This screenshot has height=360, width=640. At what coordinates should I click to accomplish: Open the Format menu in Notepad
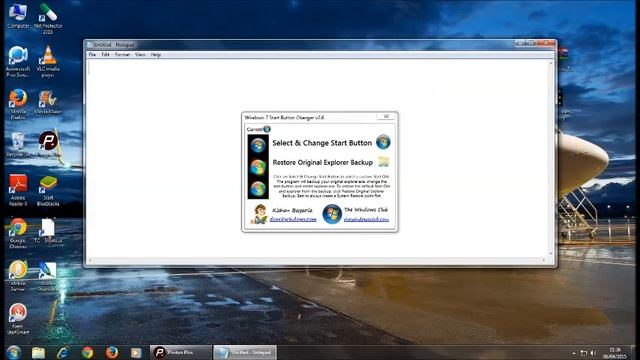122,54
